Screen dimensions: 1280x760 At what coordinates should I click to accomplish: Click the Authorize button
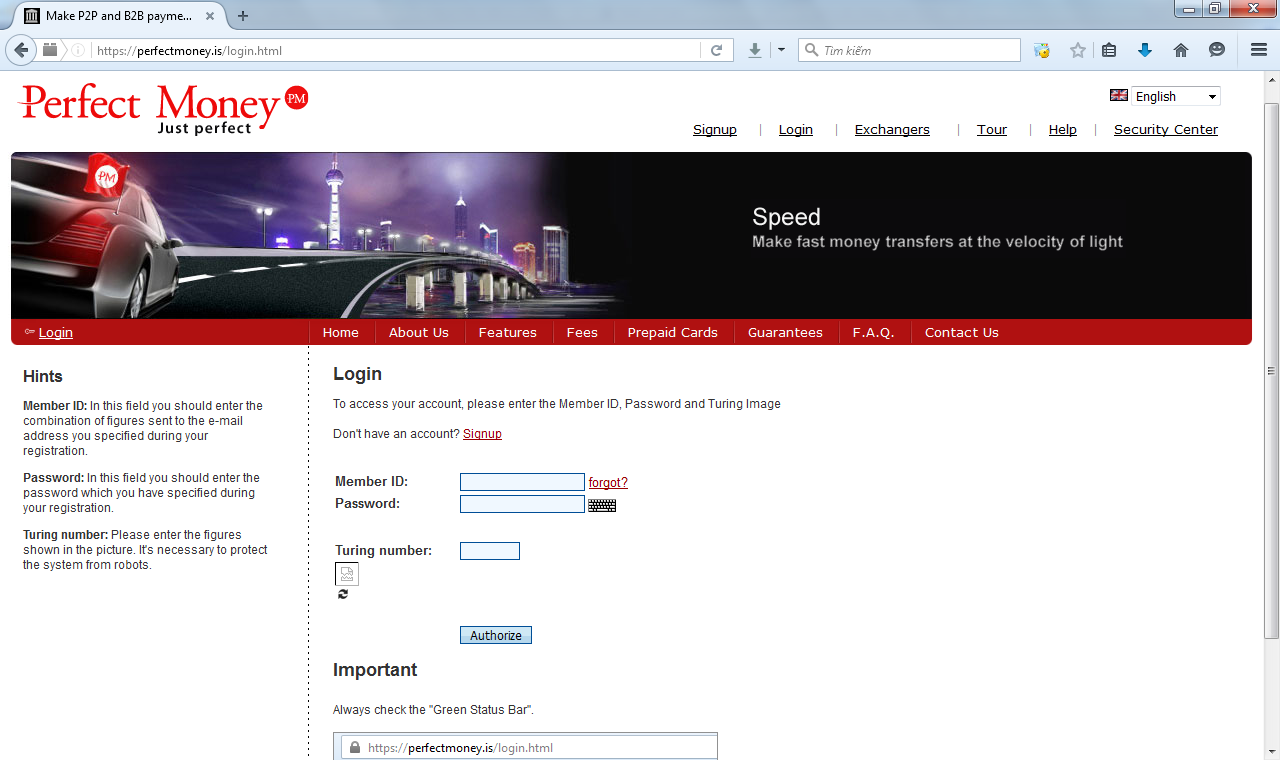pos(496,635)
